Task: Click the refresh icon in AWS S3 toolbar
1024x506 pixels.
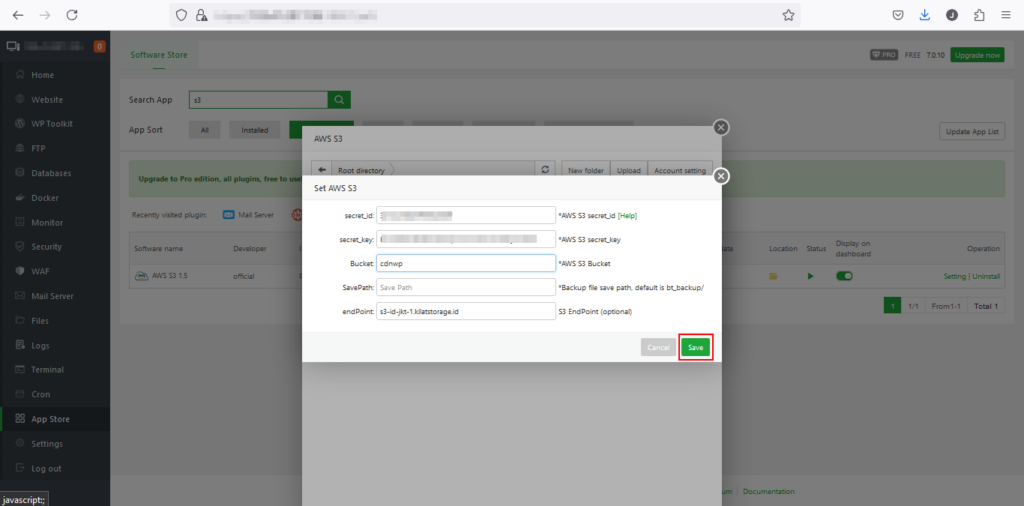Action: click(x=545, y=170)
